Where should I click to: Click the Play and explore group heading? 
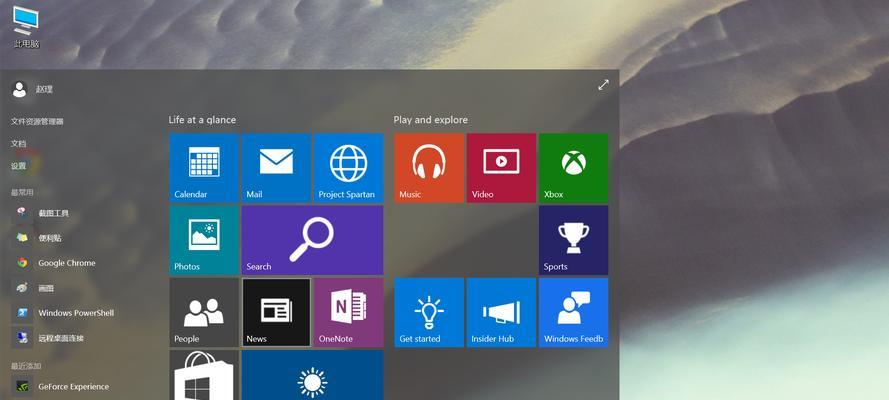(430, 120)
